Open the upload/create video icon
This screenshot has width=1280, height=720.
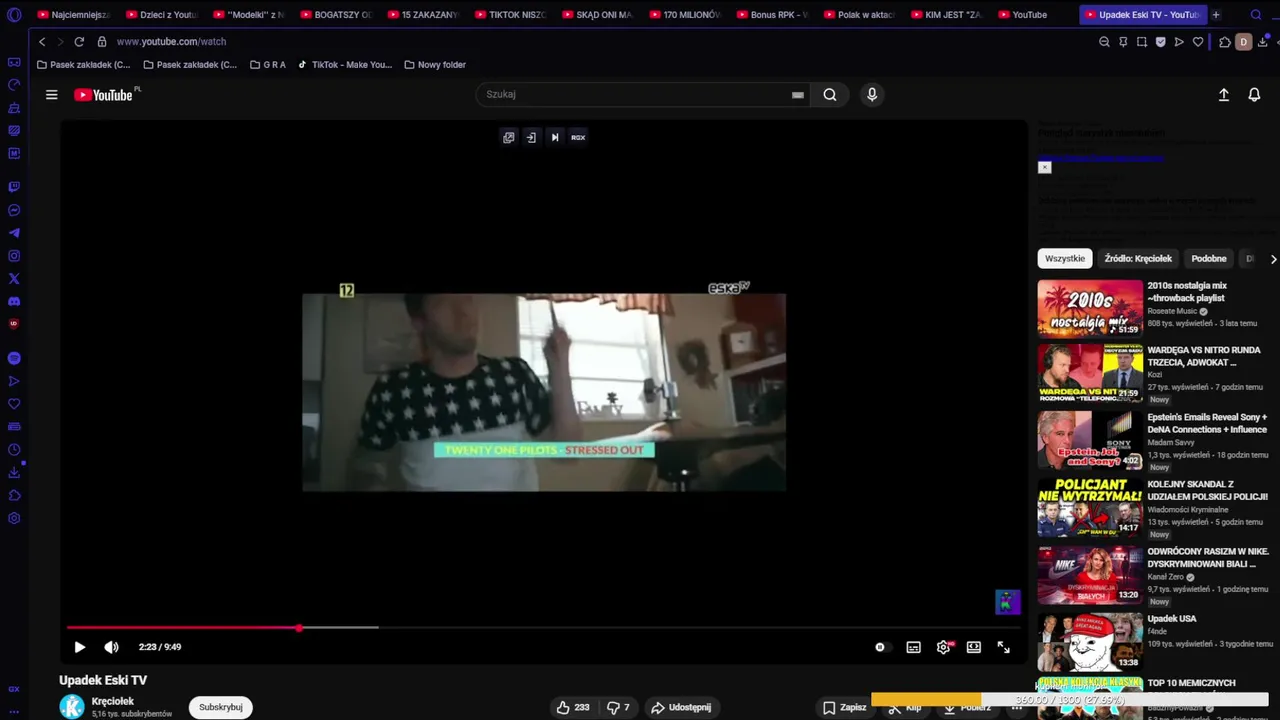point(1223,95)
